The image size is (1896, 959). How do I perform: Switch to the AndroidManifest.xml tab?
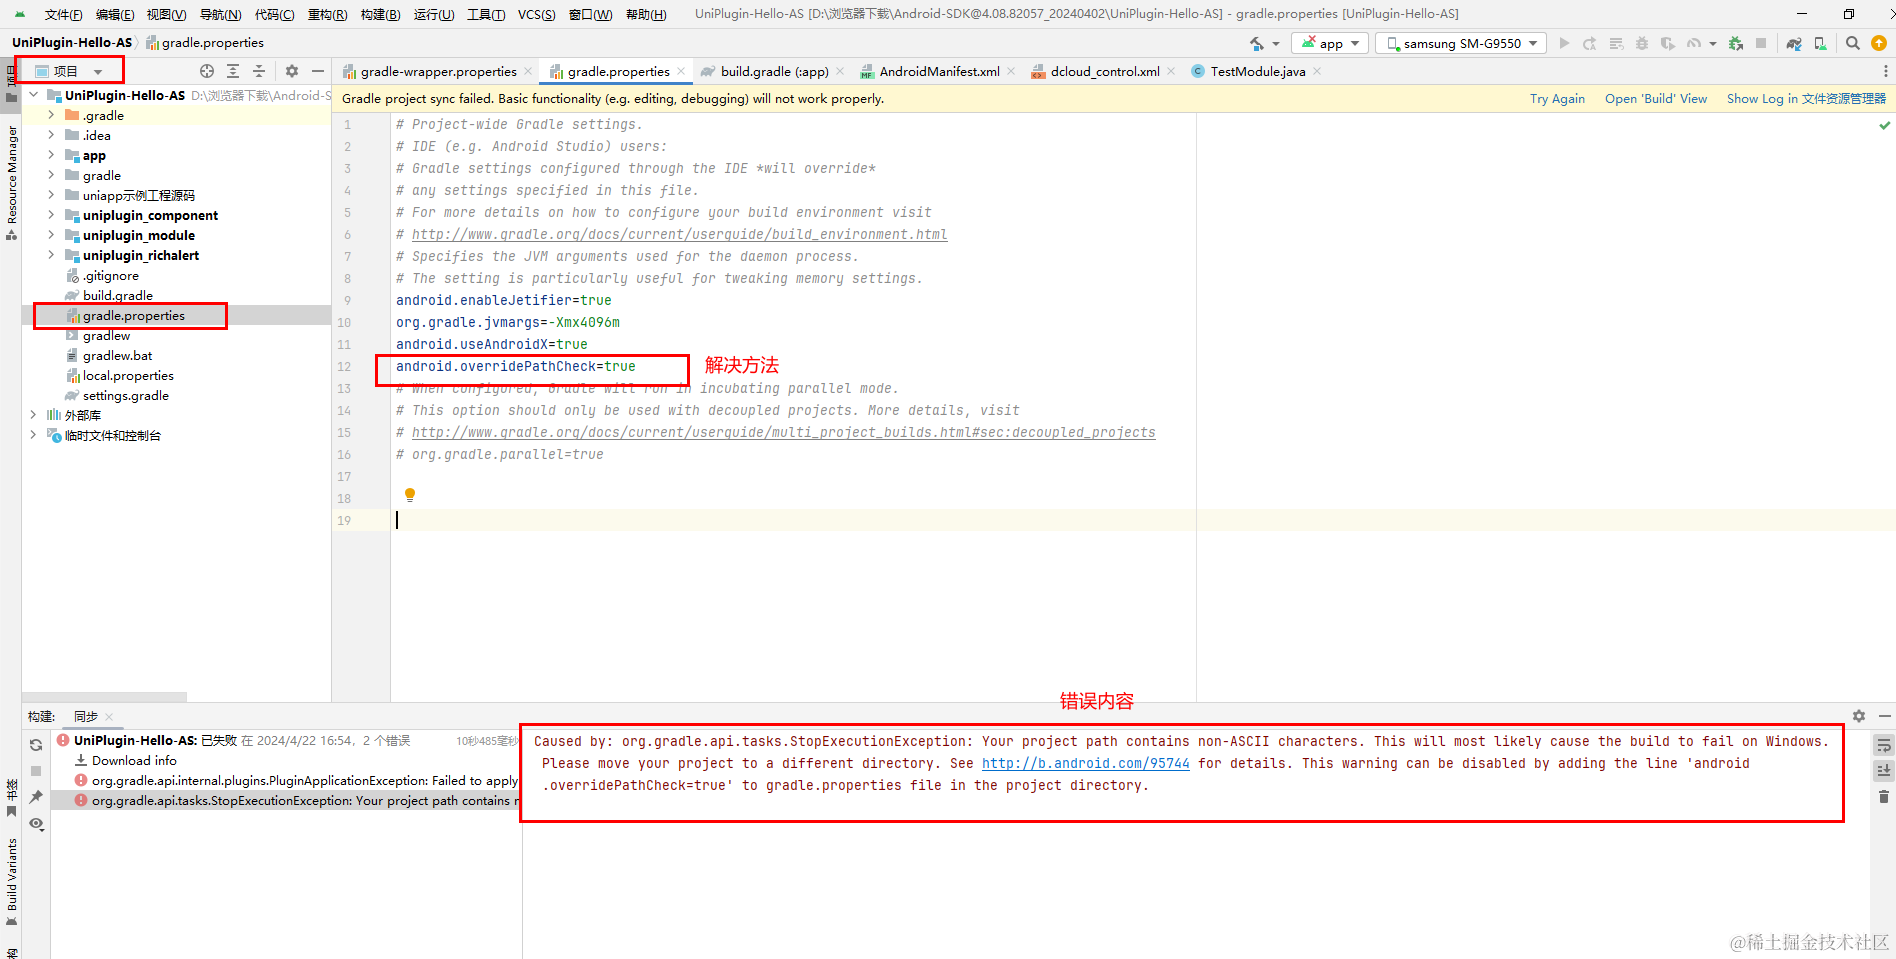tap(940, 71)
